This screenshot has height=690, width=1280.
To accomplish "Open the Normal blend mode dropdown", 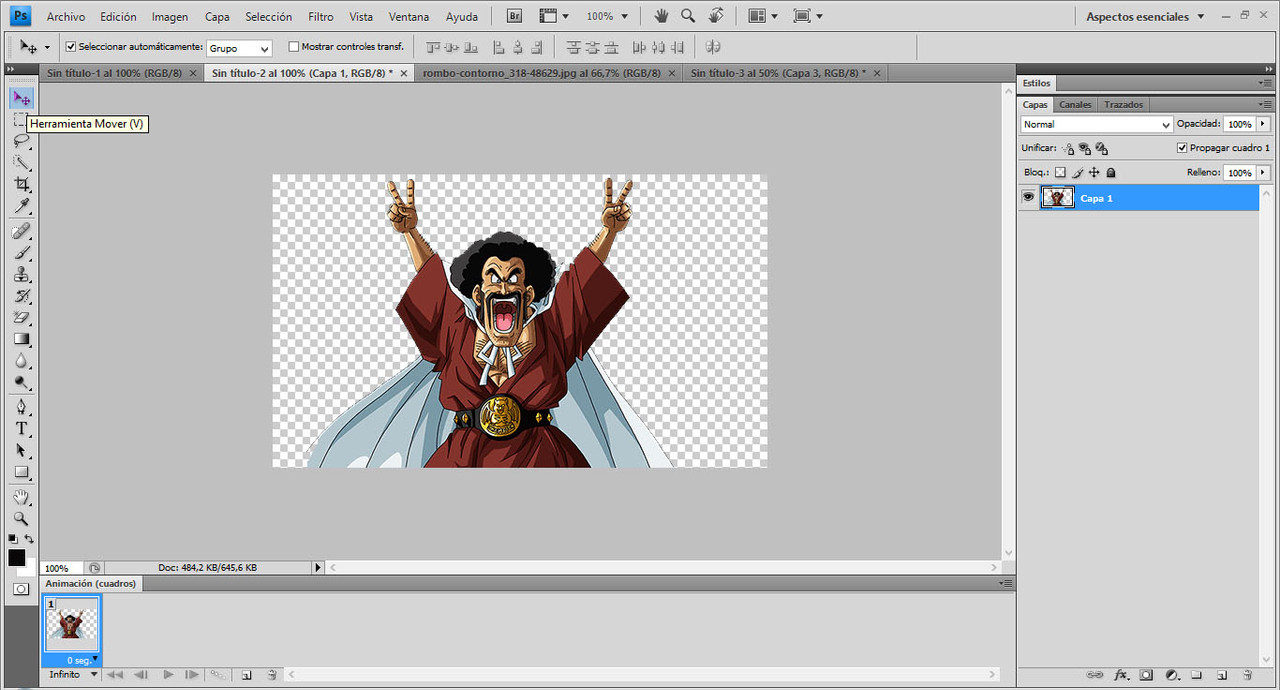I will [x=1097, y=124].
